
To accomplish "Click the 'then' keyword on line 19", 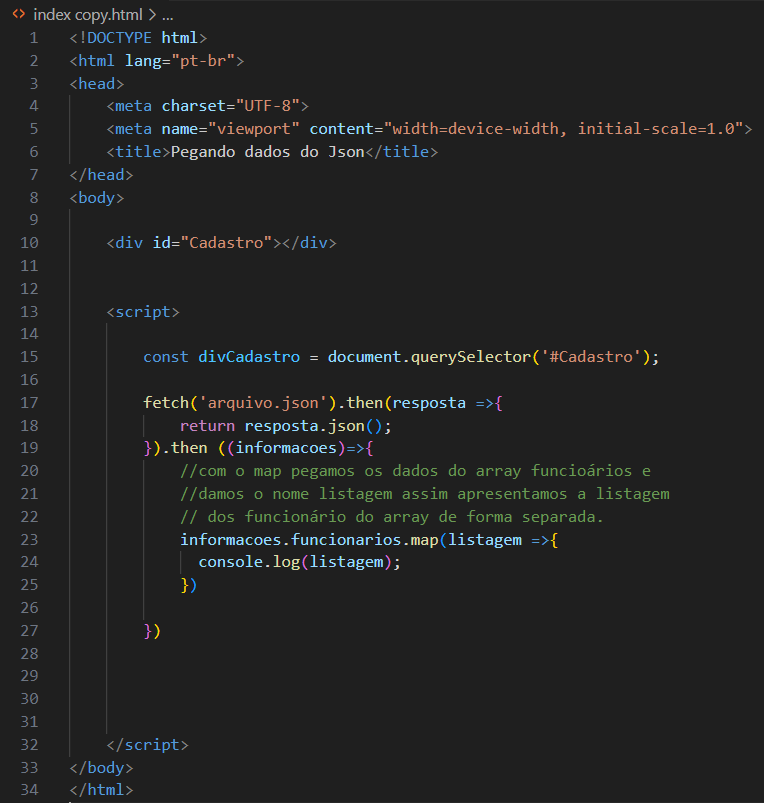I will tap(189, 448).
